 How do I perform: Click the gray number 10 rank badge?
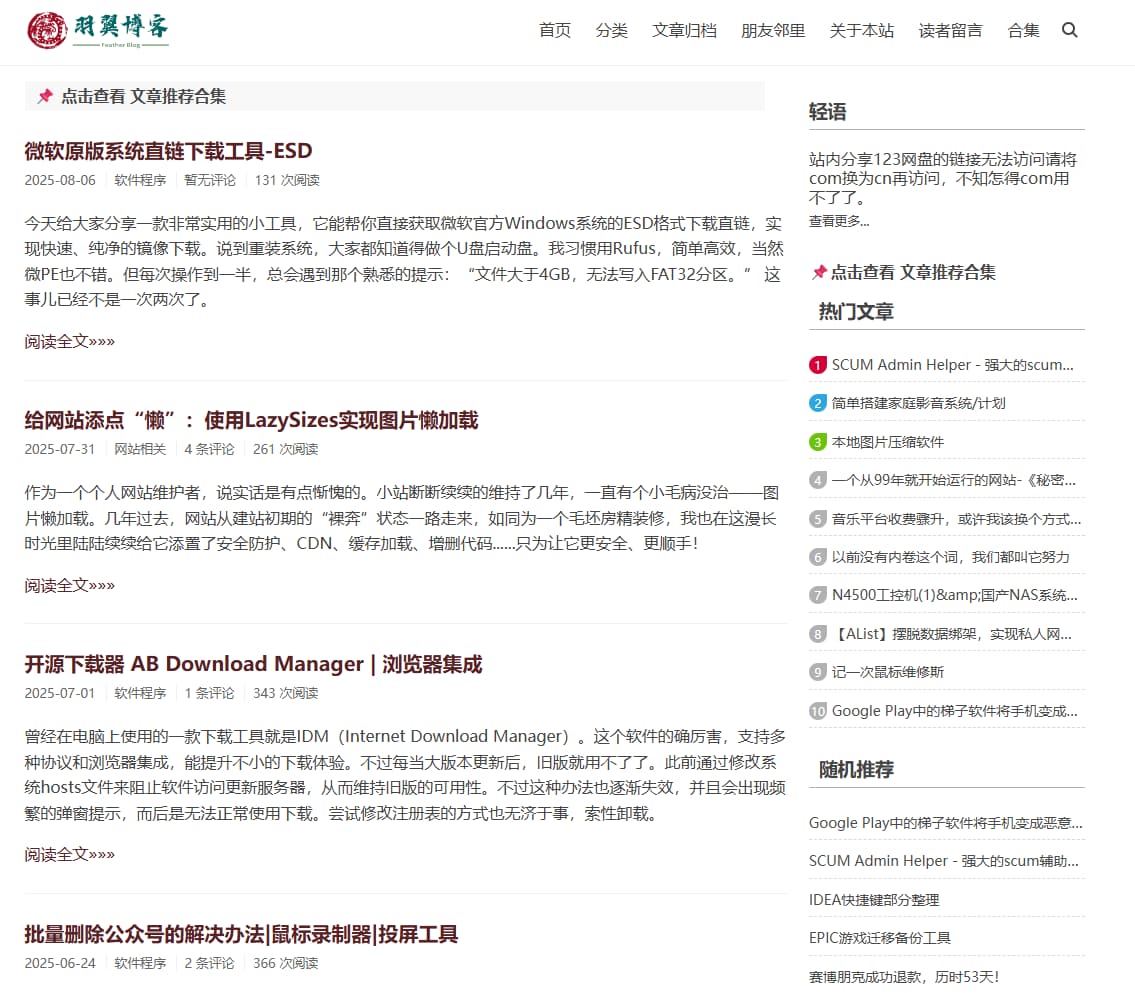(817, 711)
